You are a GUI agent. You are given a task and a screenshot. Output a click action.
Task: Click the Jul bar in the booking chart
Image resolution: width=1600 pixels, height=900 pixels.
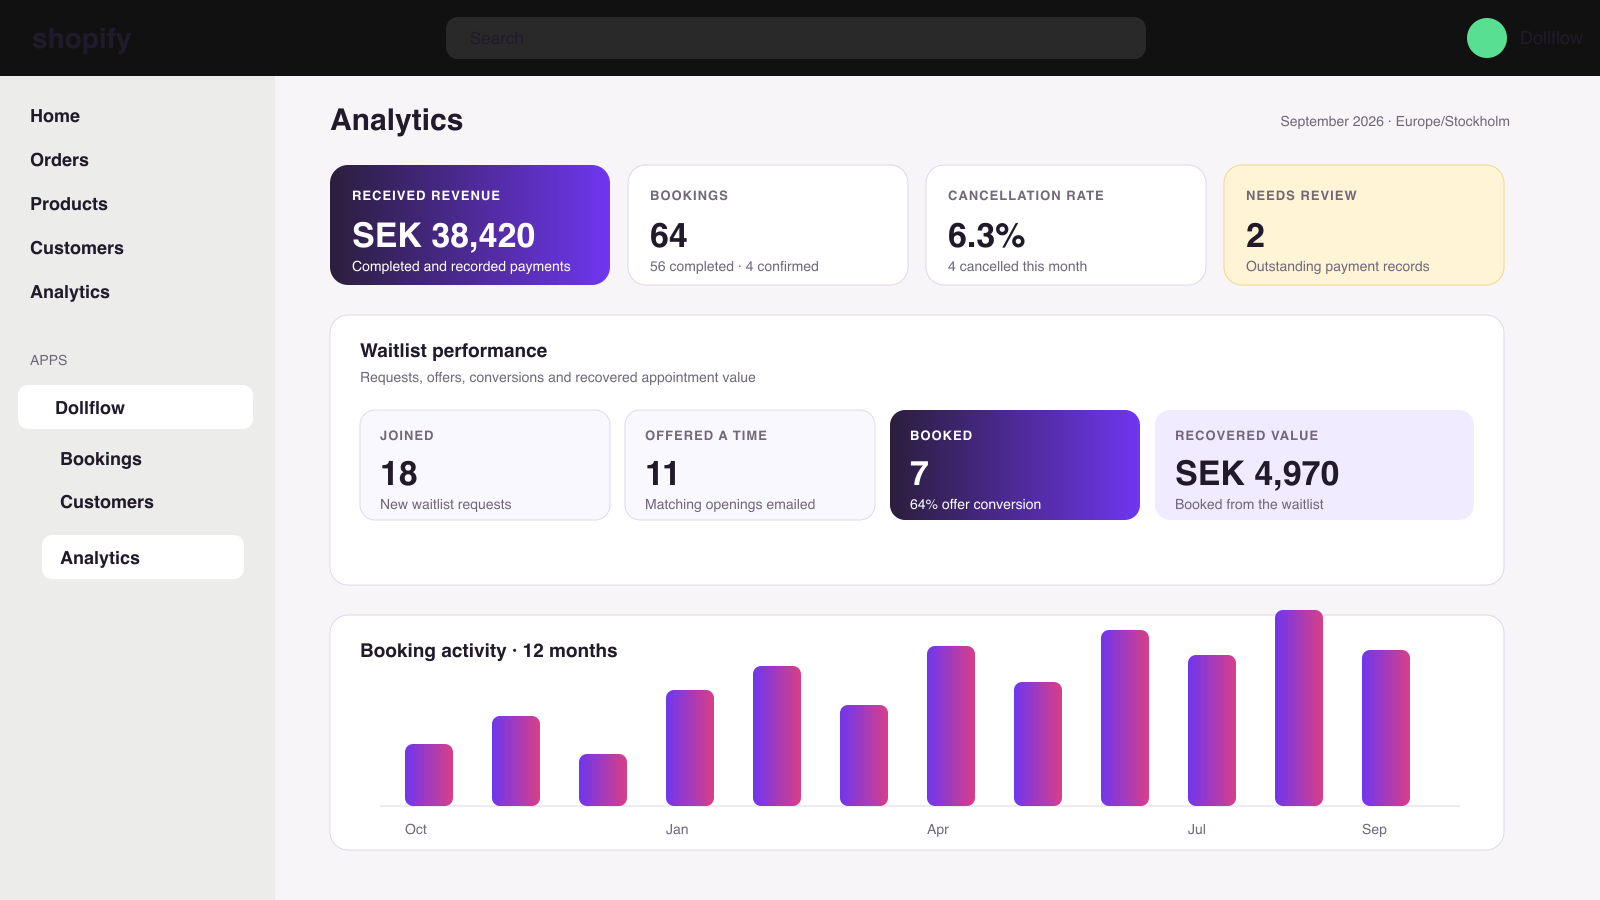(1212, 730)
